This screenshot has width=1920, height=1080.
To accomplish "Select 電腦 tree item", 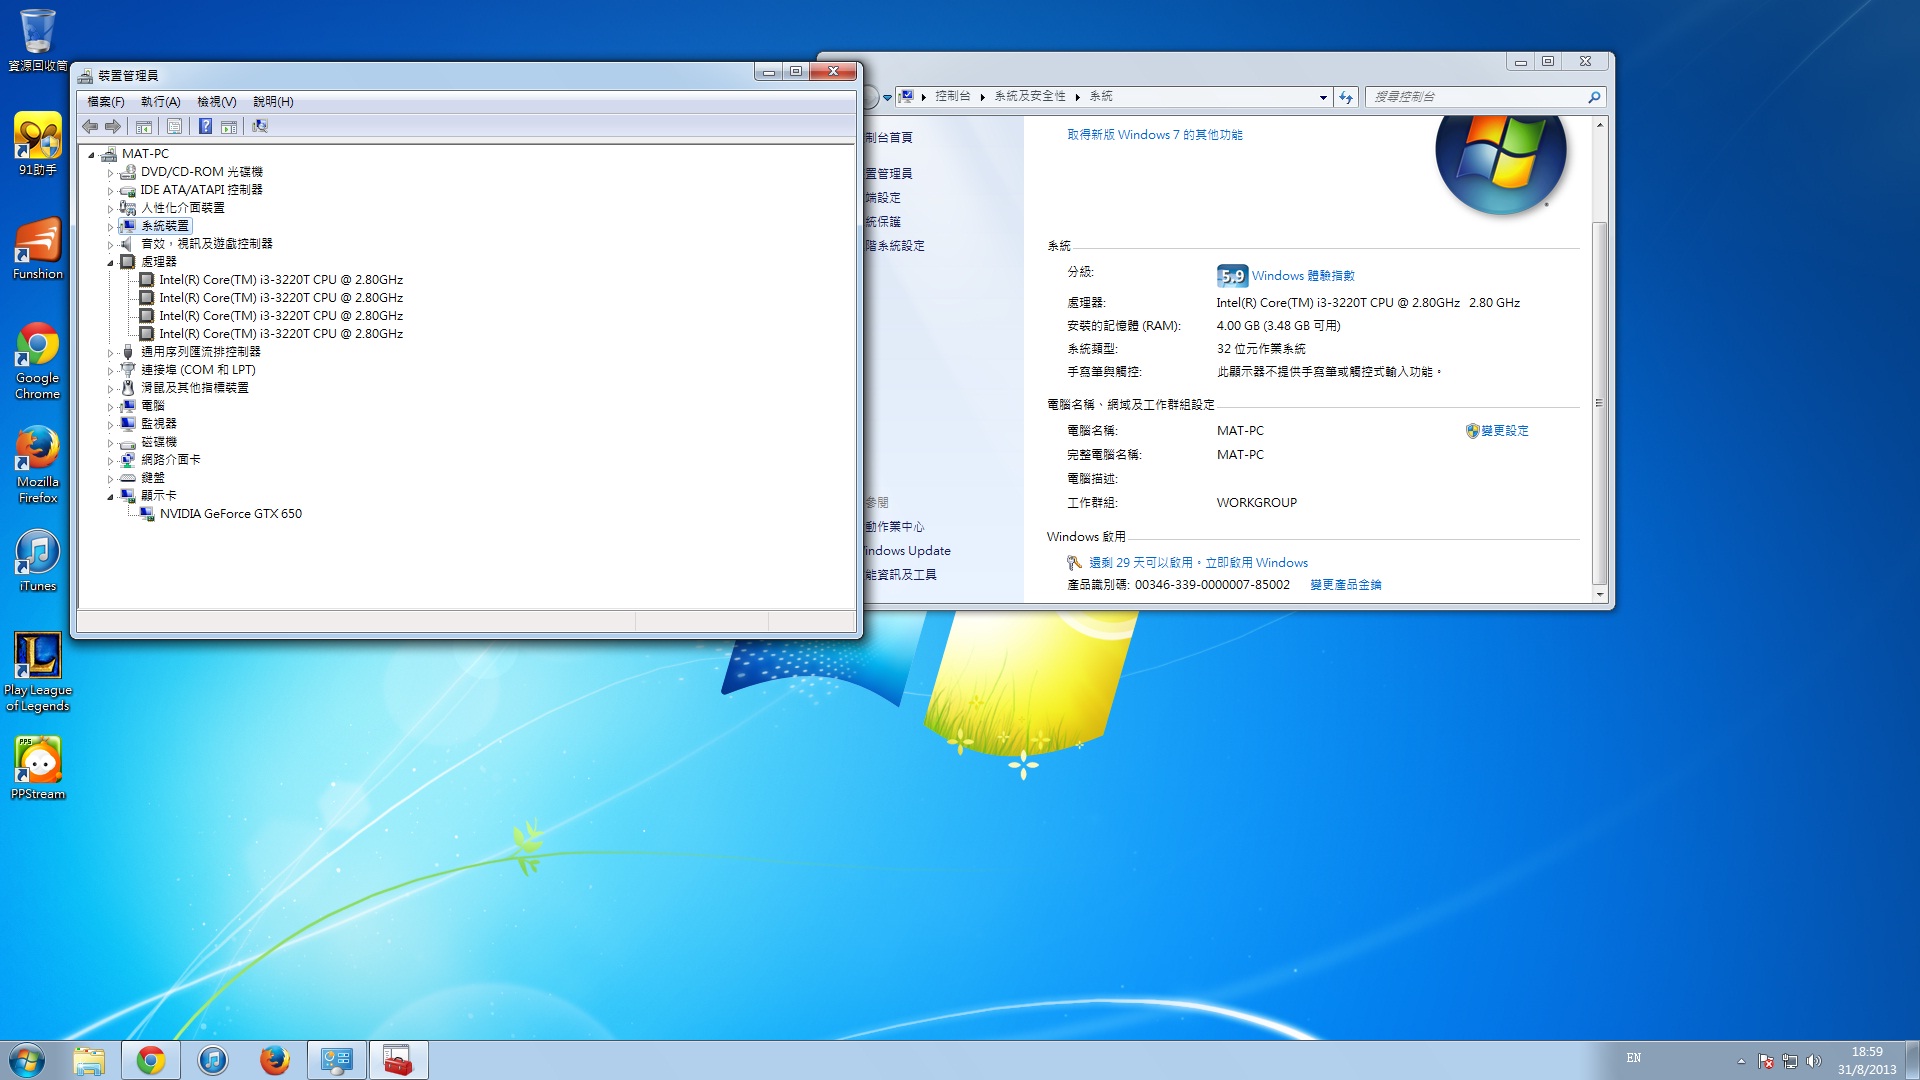I will point(152,406).
